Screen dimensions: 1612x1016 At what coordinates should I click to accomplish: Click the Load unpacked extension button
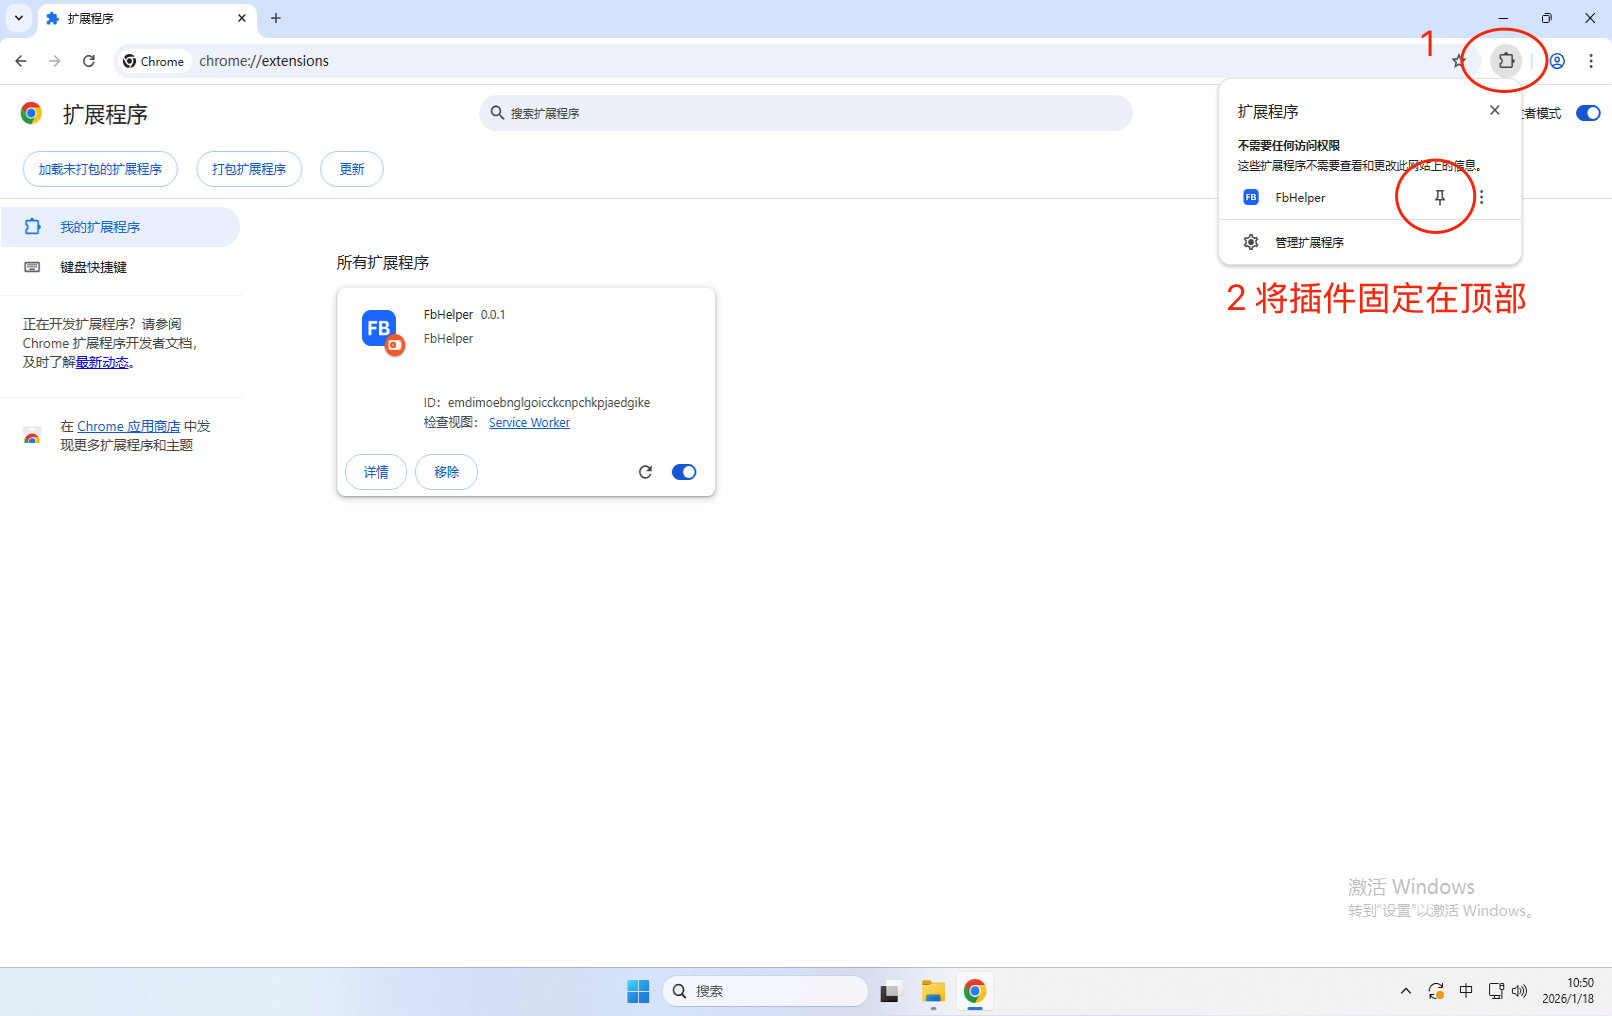(100, 169)
